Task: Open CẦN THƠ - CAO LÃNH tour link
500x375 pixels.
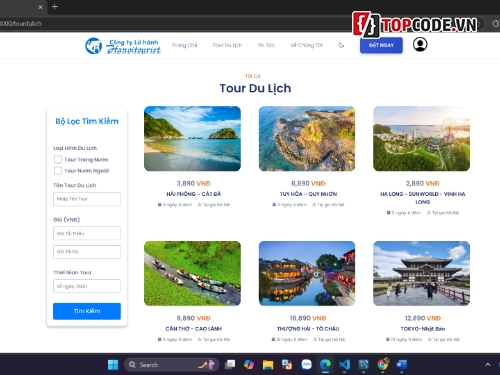Action: coord(193,329)
